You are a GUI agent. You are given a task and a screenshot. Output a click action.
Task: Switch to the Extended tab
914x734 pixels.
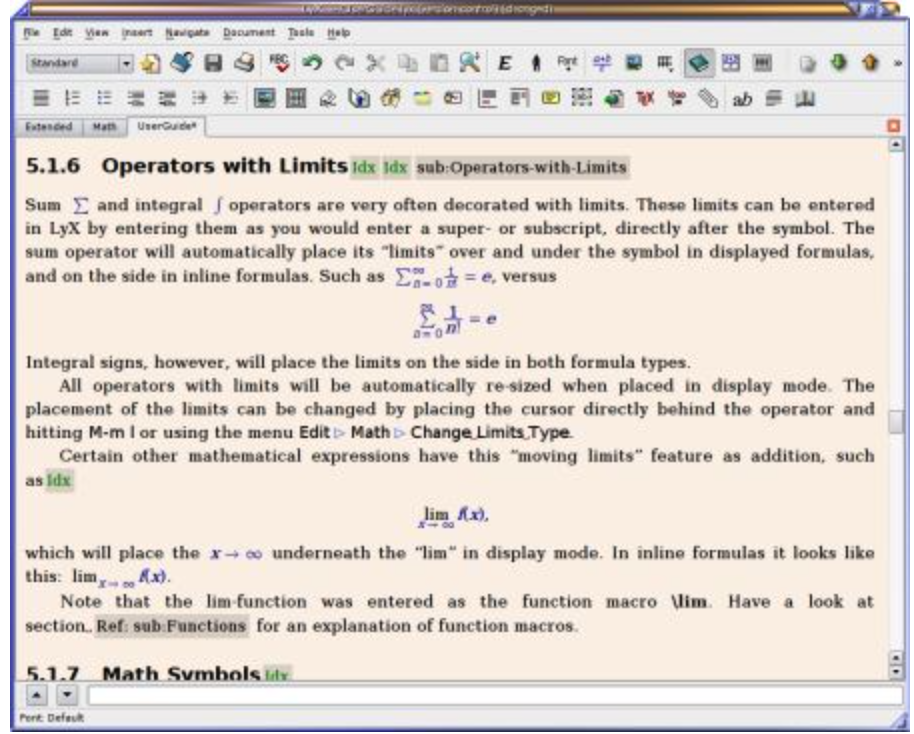pos(48,127)
